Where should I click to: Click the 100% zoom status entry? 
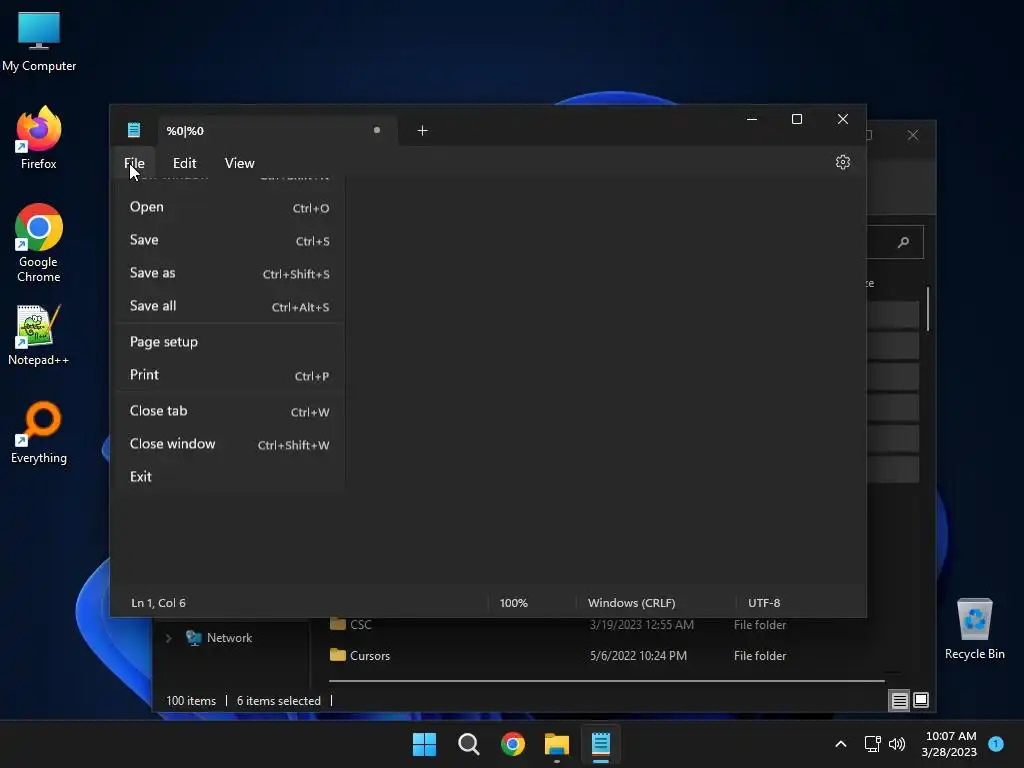(513, 603)
